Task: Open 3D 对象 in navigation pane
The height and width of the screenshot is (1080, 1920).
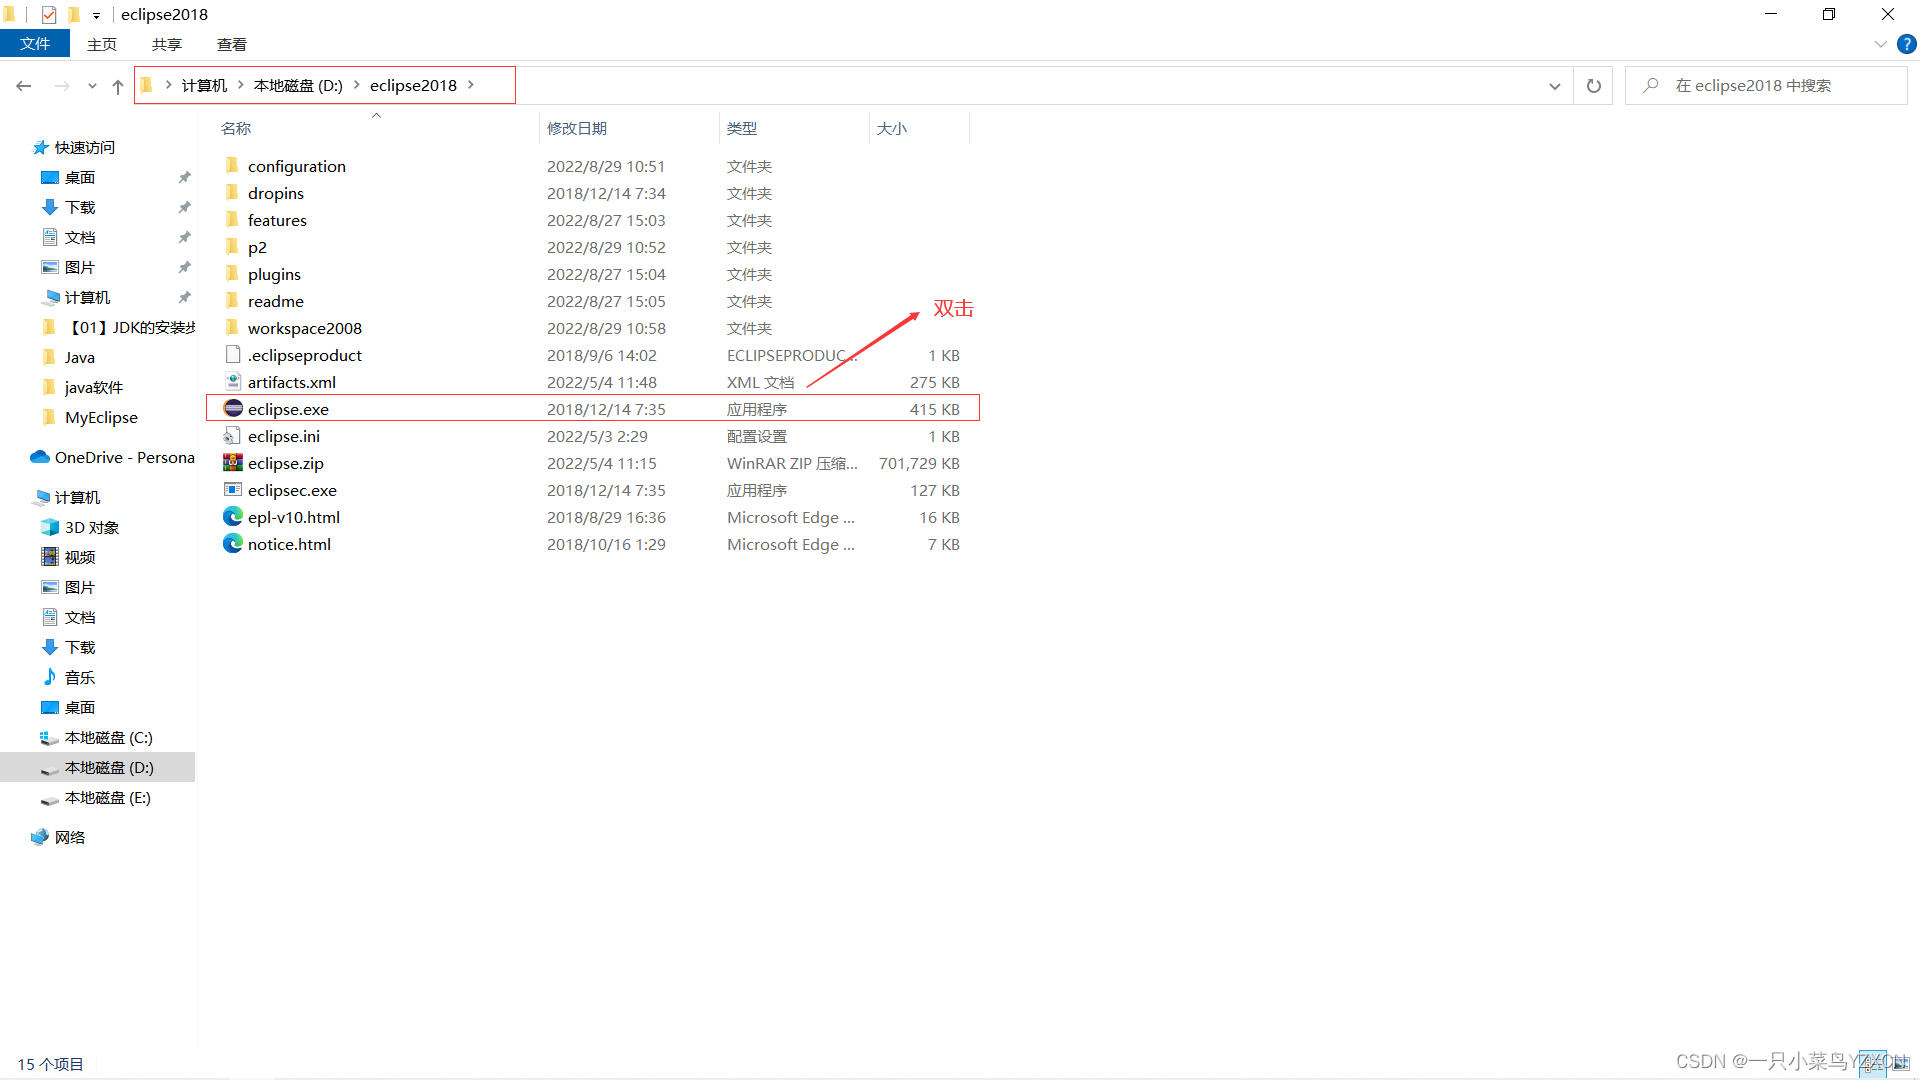Action: pos(91,527)
